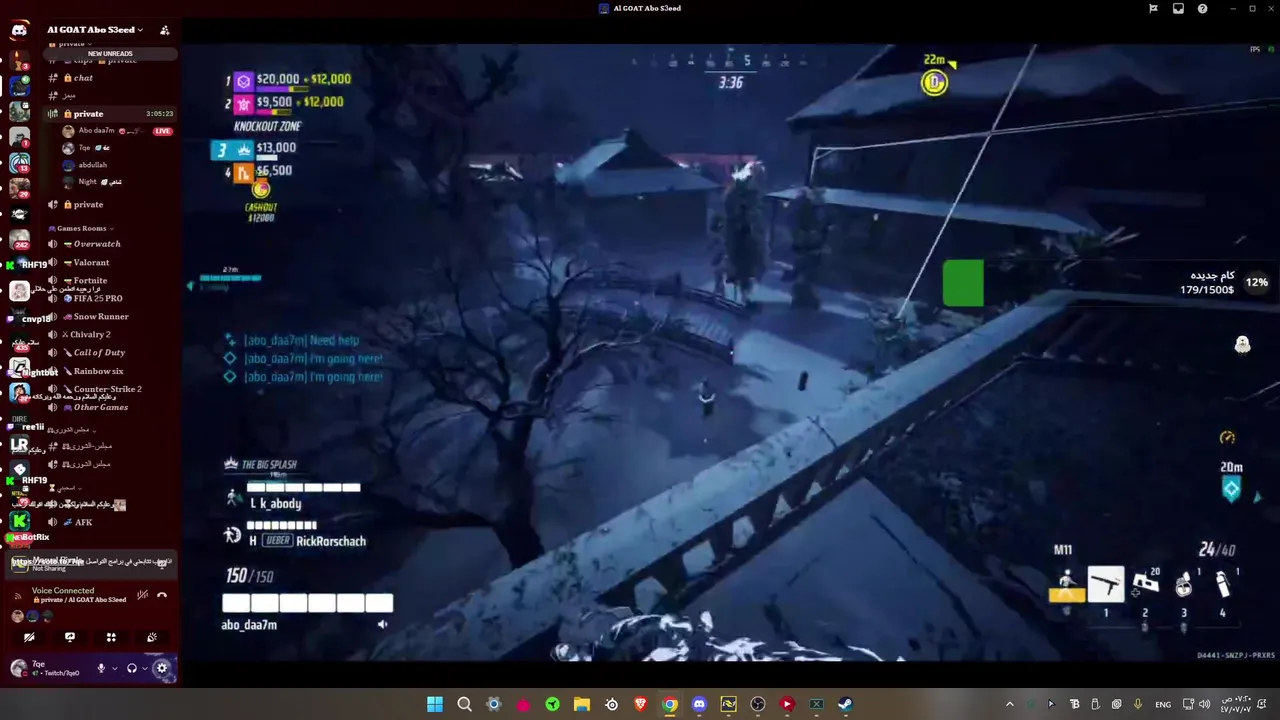Open voice connection signal details icon

click(17, 595)
